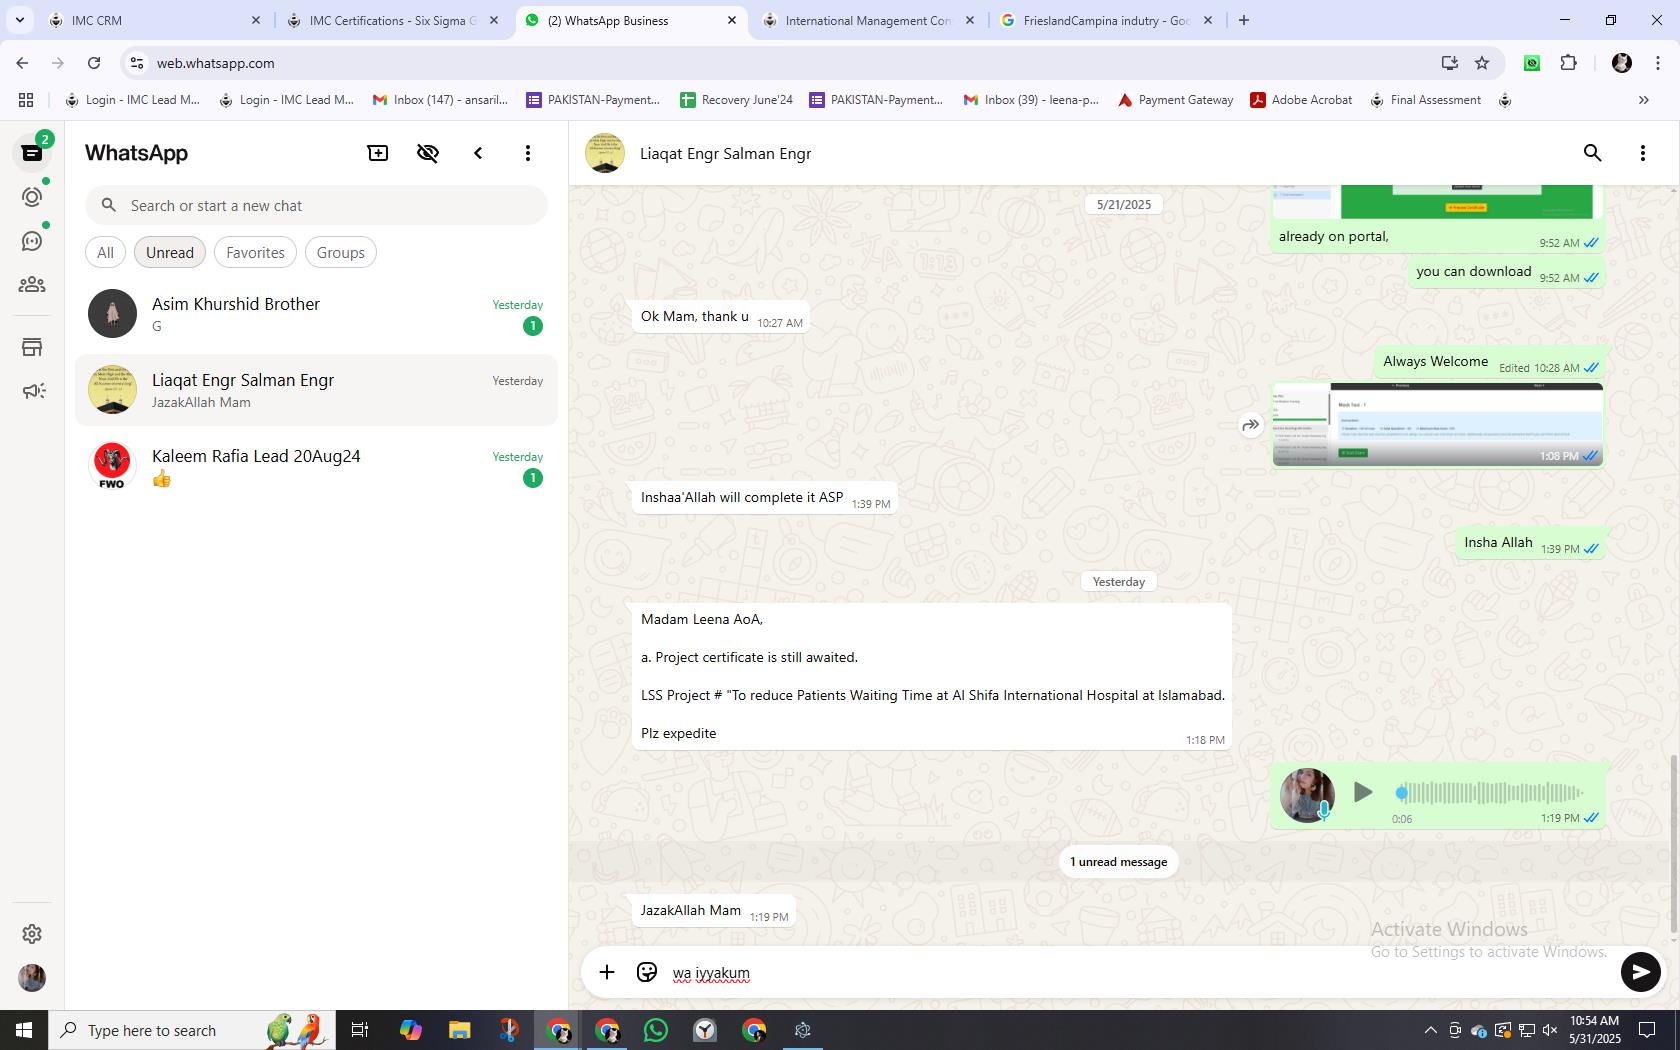The image size is (1680, 1050).
Task: Open Chrome profile avatar
Action: [1622, 63]
